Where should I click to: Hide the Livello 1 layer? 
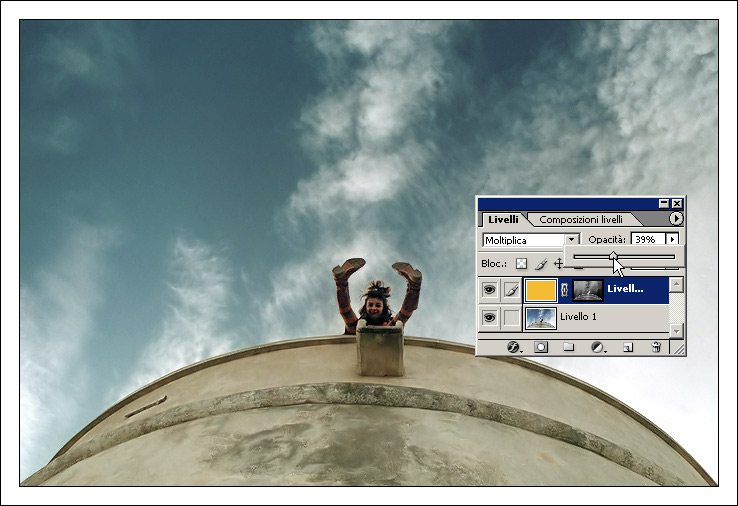pyautogui.click(x=489, y=318)
